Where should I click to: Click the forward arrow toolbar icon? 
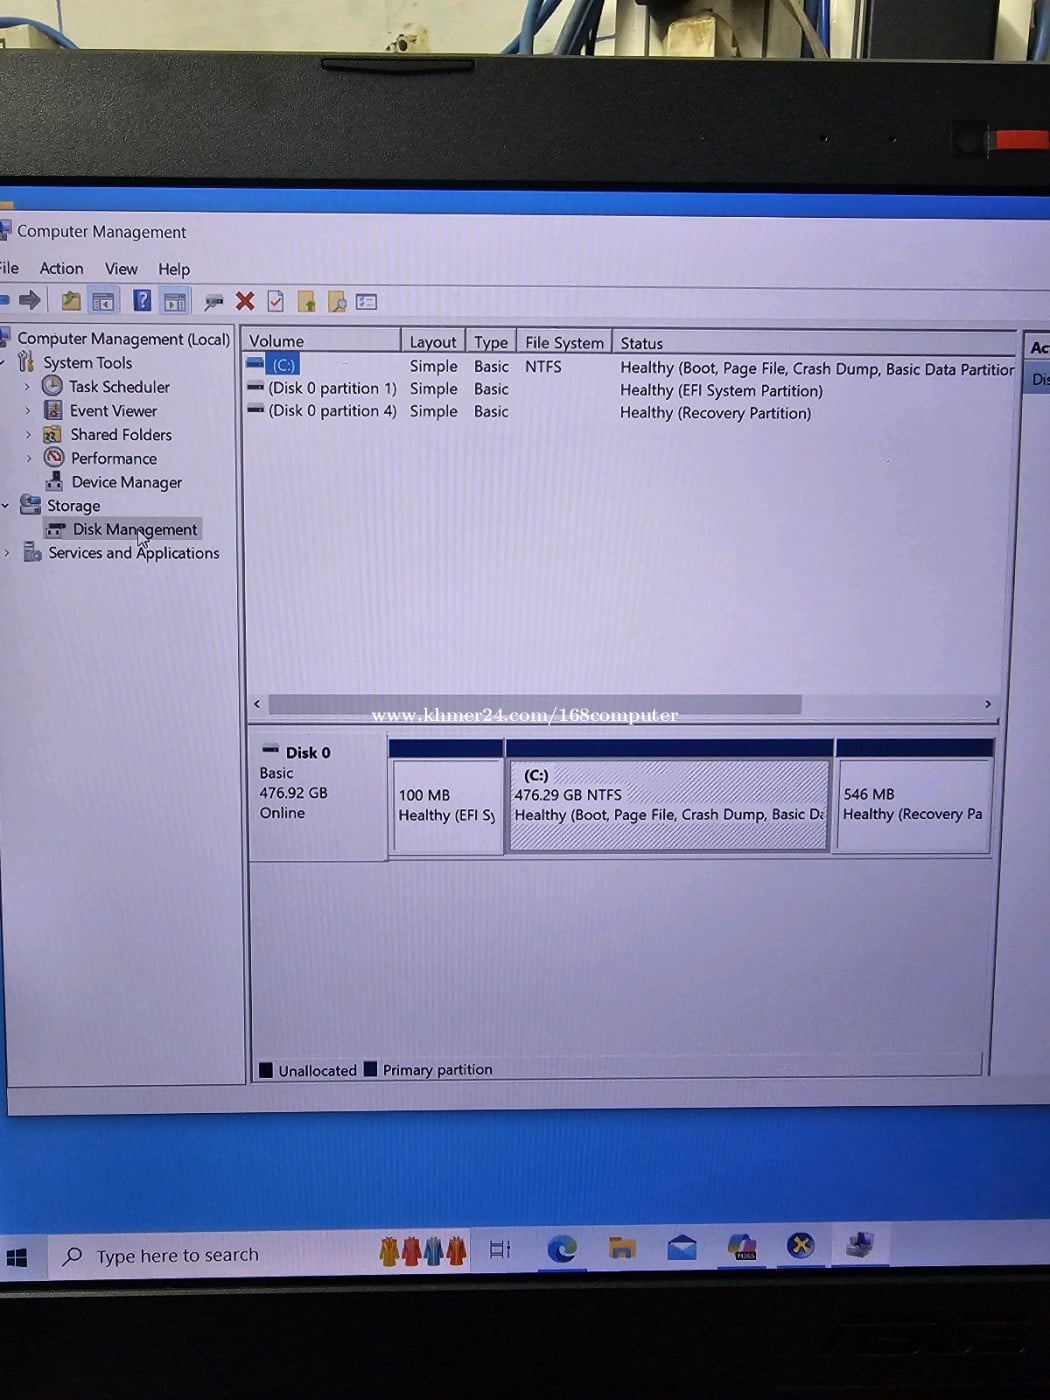[x=30, y=300]
